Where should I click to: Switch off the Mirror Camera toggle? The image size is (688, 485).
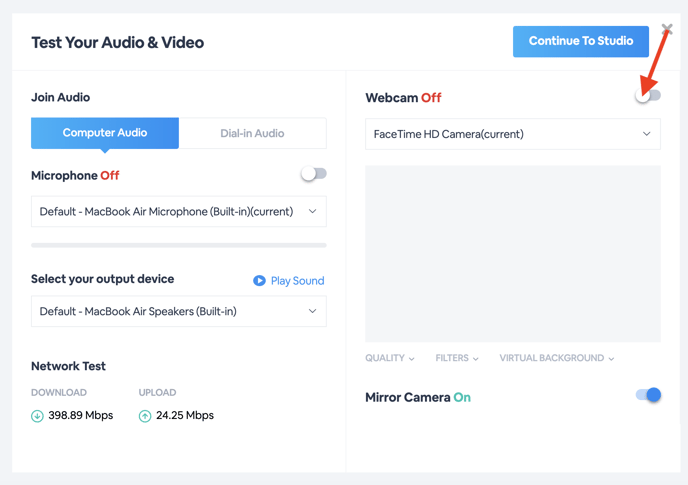(648, 395)
